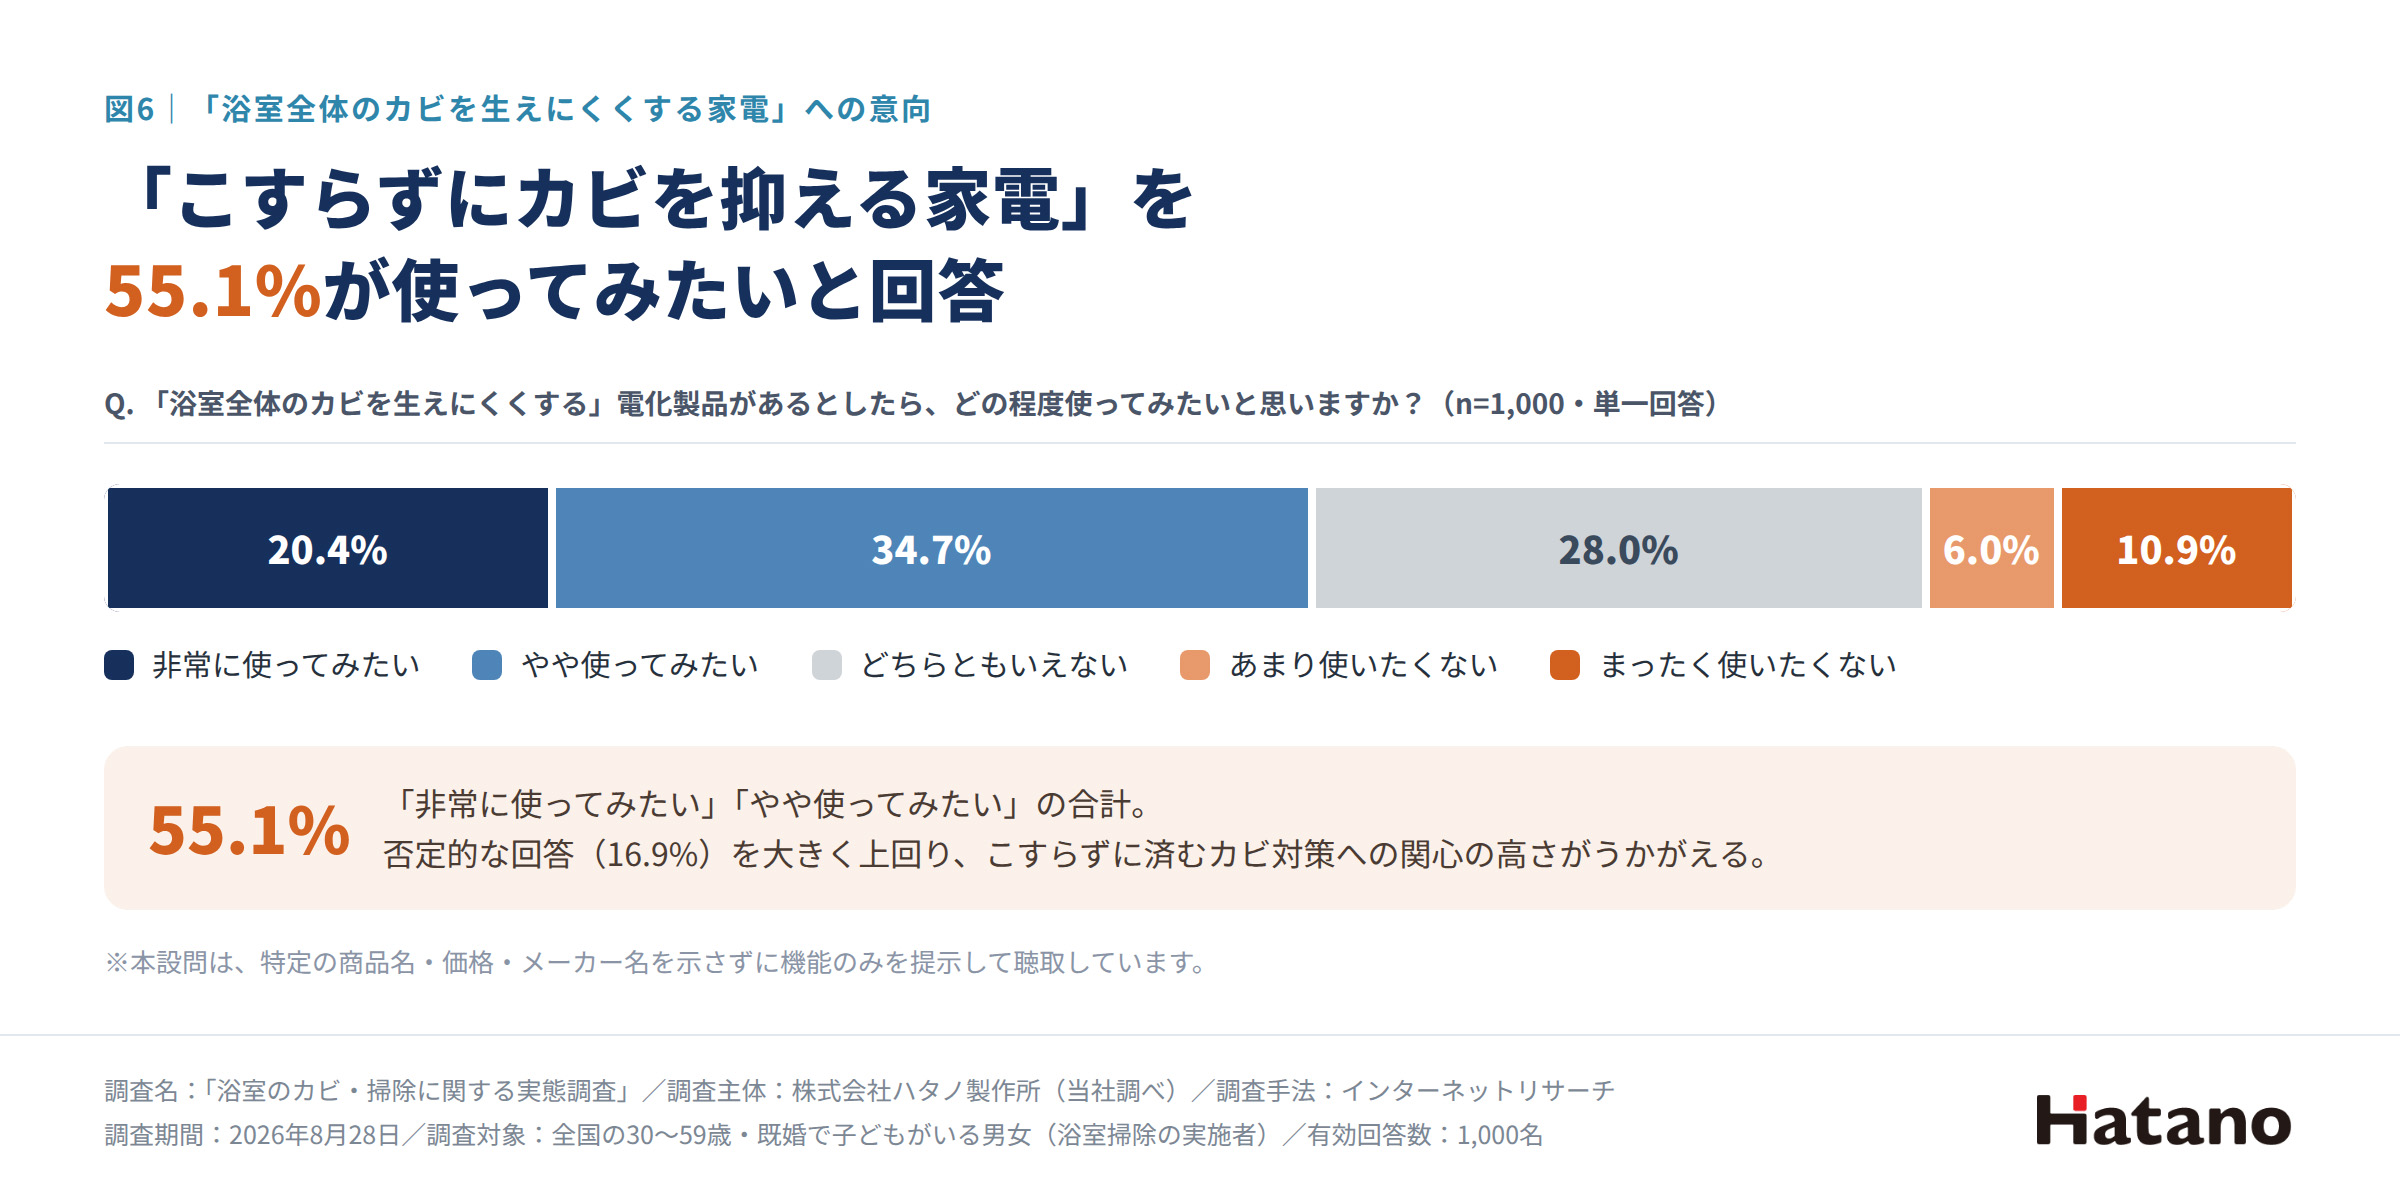
Task: Click the orange 55.1% in the headline
Action: (213, 292)
